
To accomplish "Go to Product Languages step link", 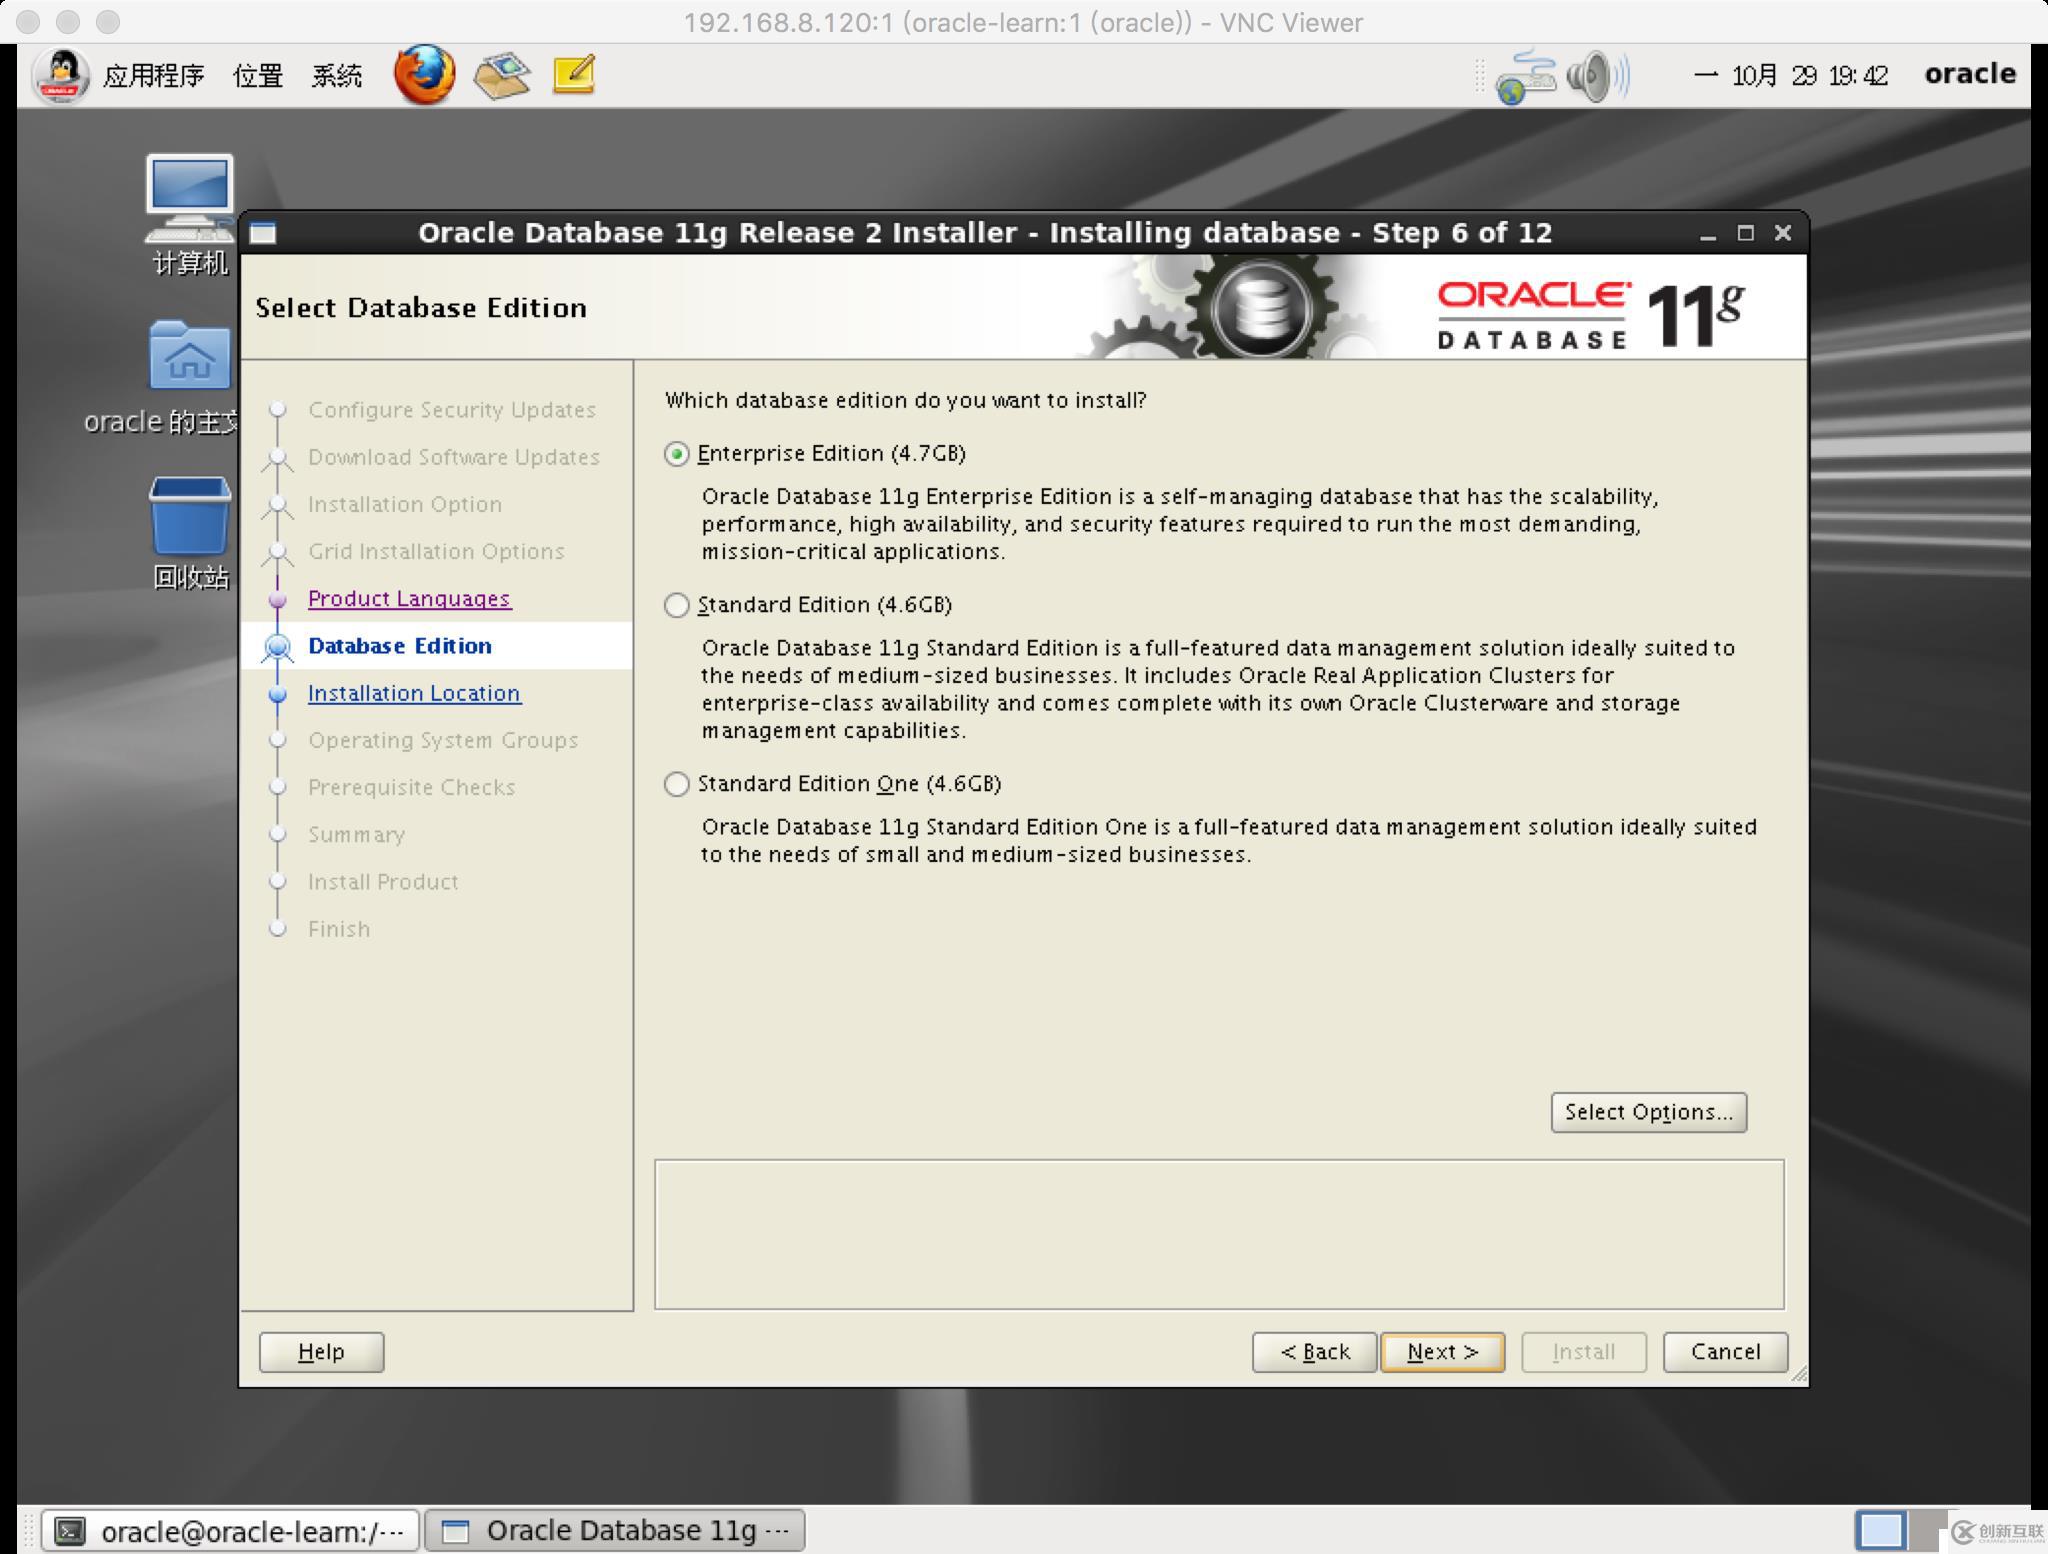I will (409, 599).
